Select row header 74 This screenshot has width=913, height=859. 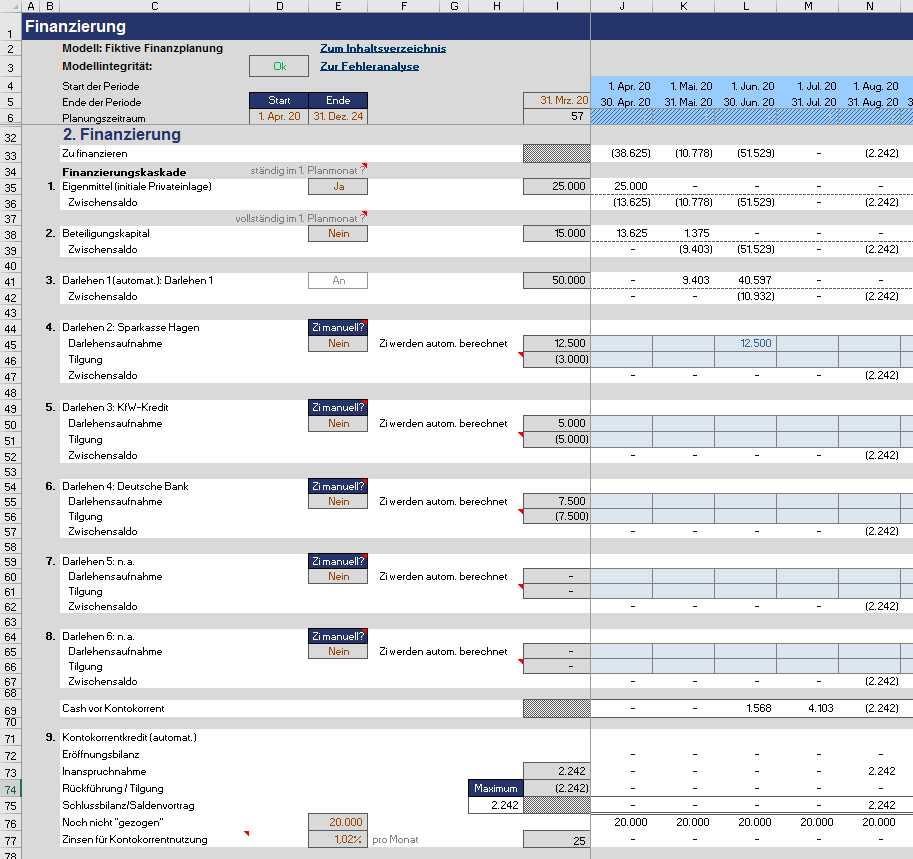[x=10, y=790]
